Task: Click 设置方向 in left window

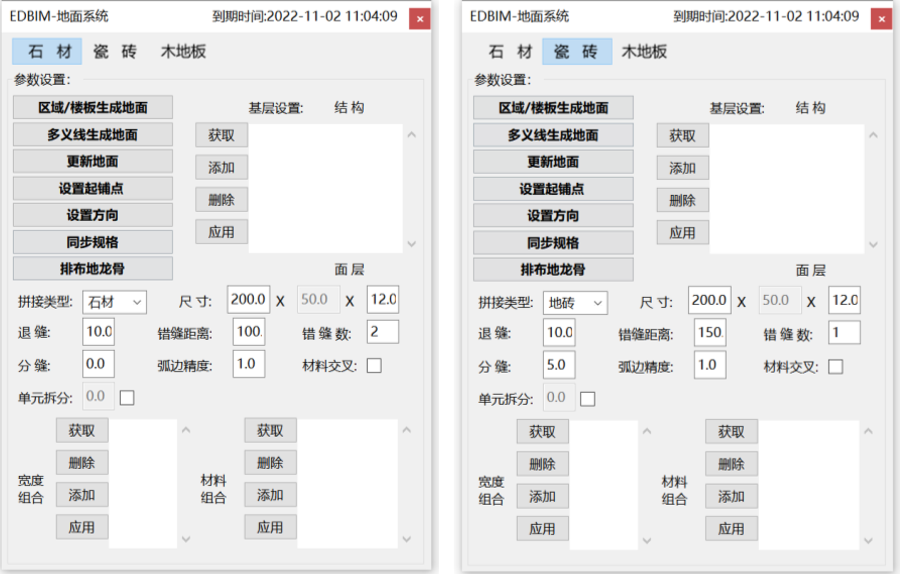Action: 92,215
